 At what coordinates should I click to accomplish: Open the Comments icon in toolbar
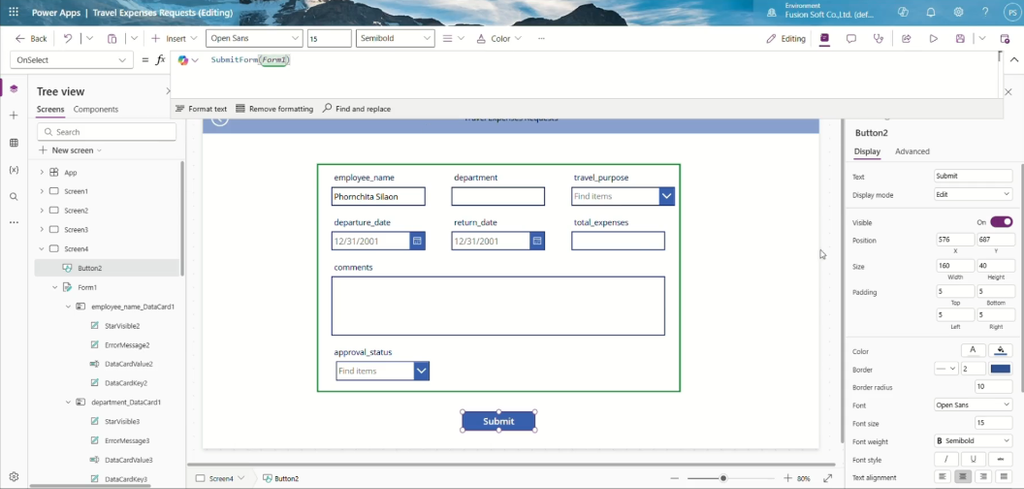851,39
